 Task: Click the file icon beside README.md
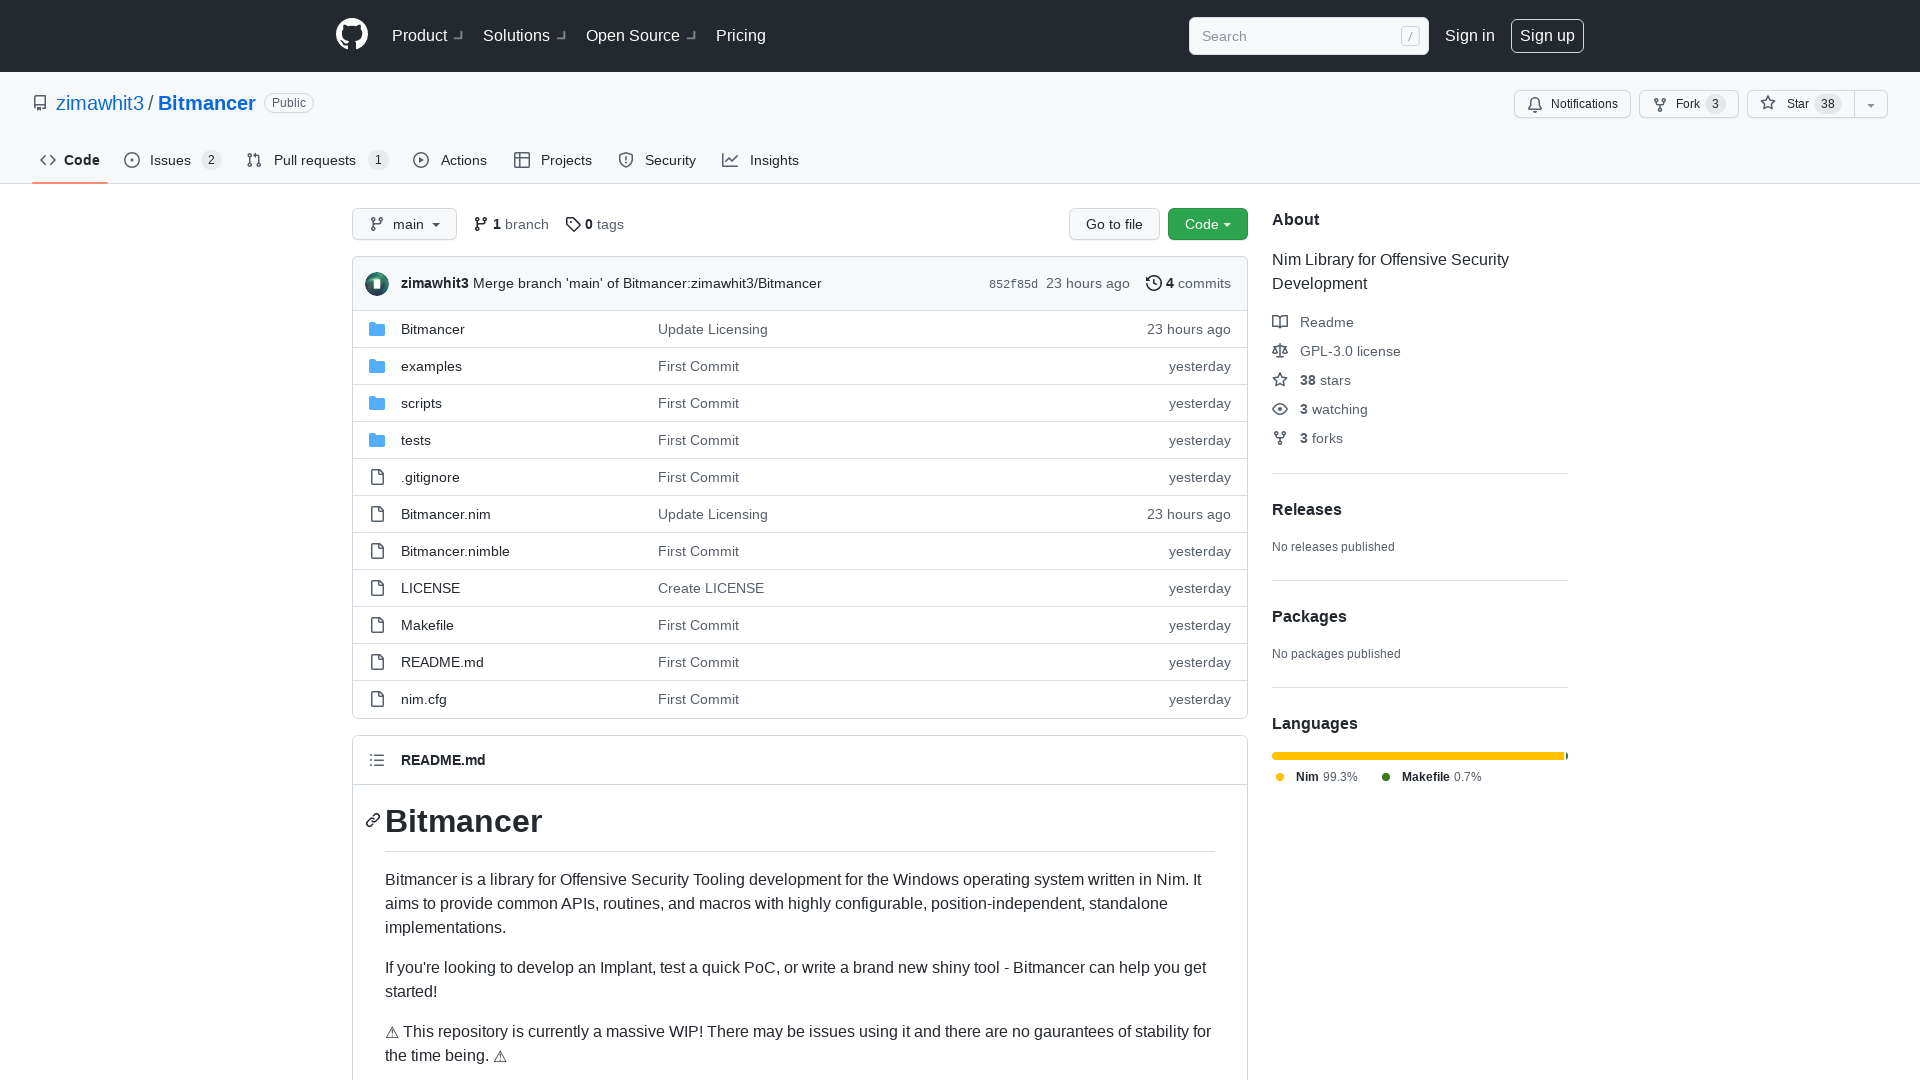[x=377, y=661]
